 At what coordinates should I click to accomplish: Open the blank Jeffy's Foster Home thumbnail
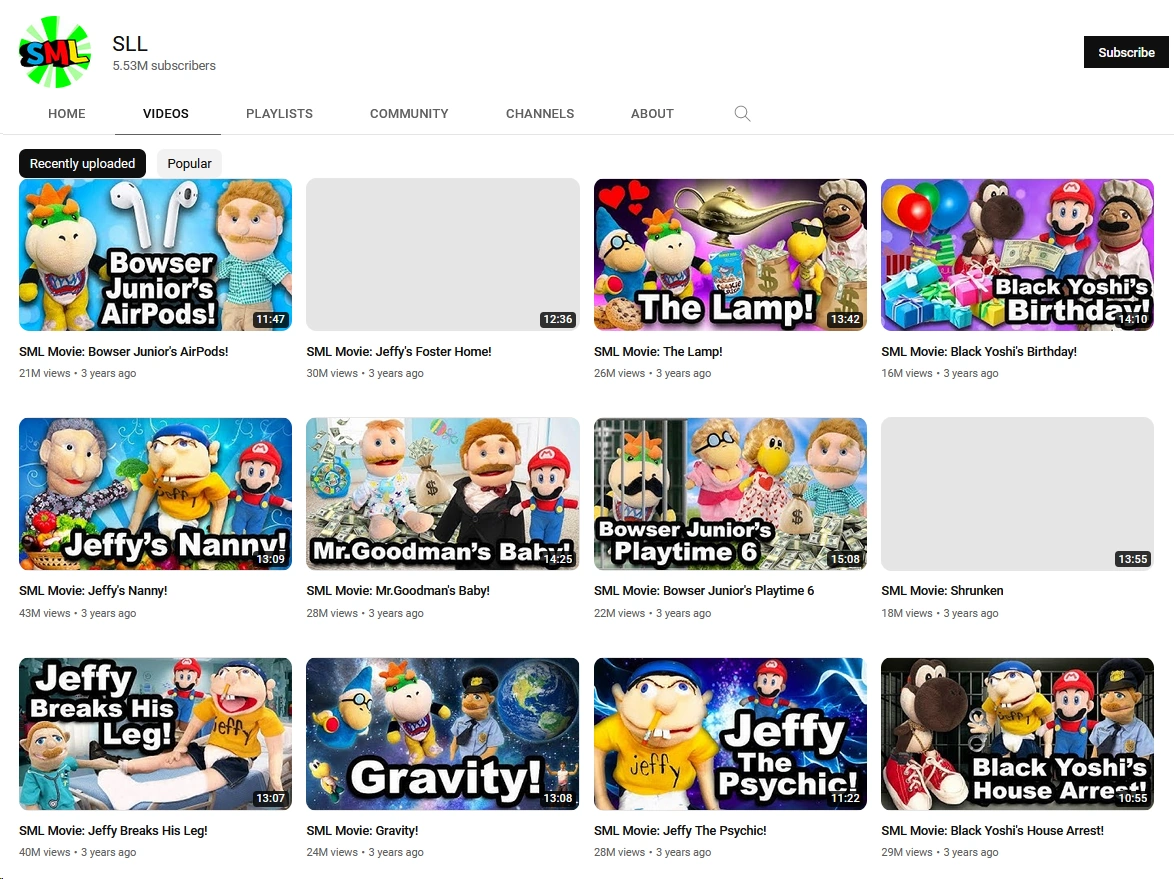pos(442,255)
